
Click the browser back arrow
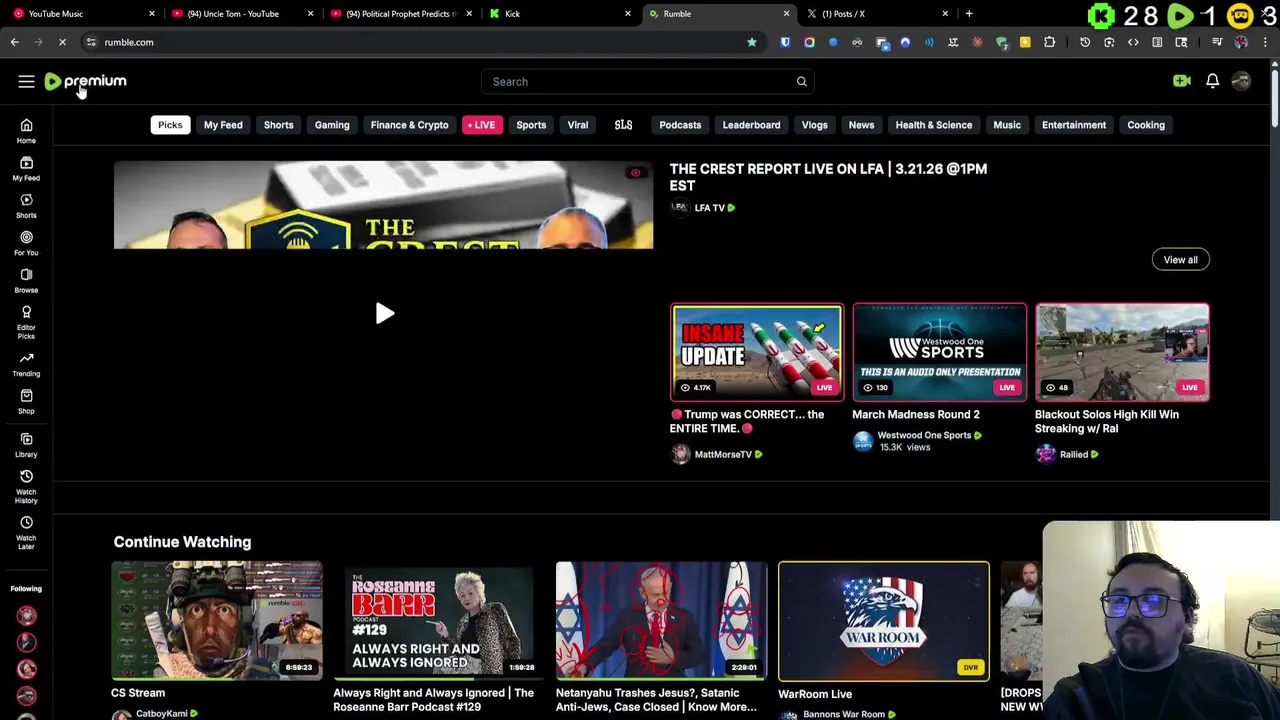(14, 42)
